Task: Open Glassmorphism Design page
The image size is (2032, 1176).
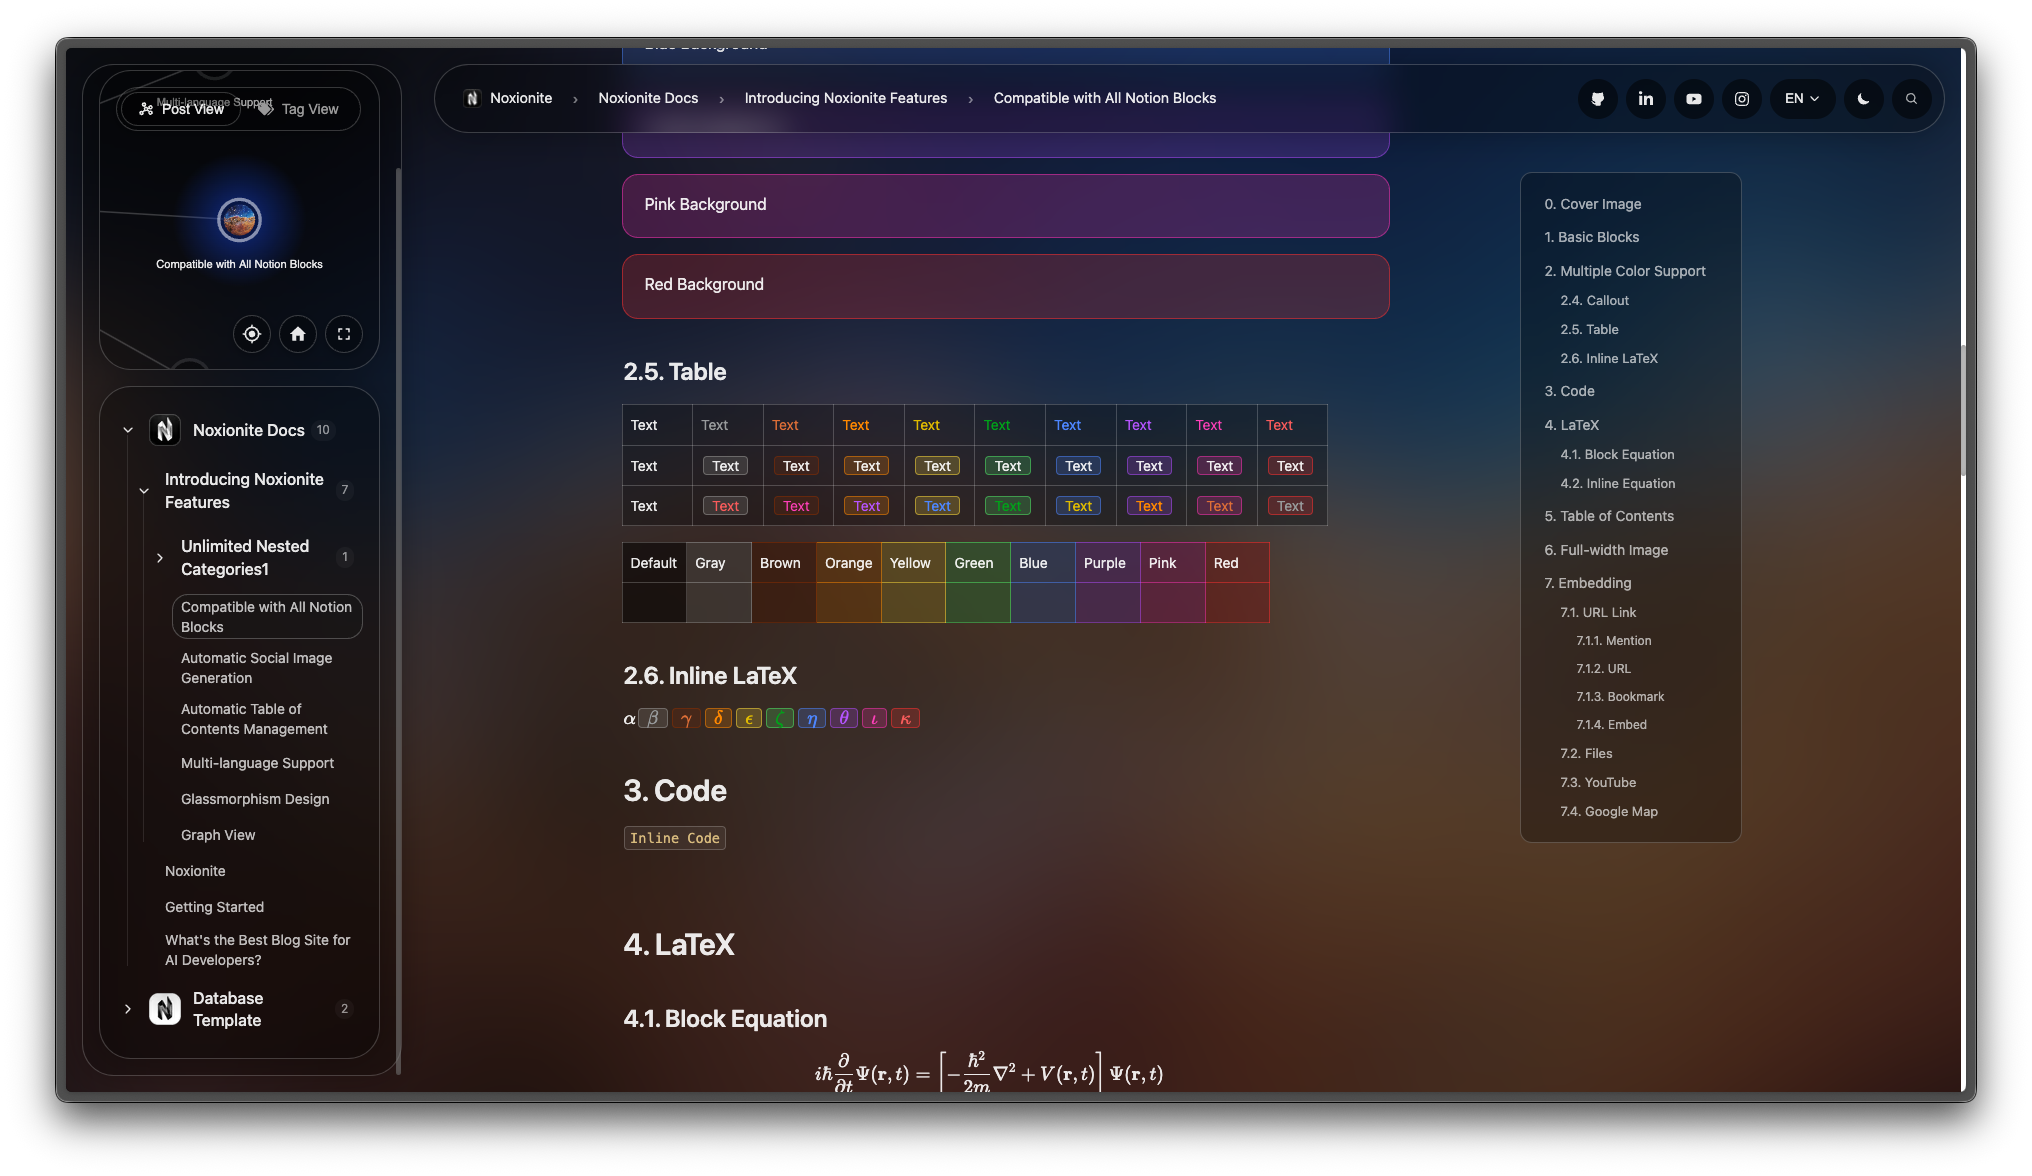Action: (x=255, y=799)
